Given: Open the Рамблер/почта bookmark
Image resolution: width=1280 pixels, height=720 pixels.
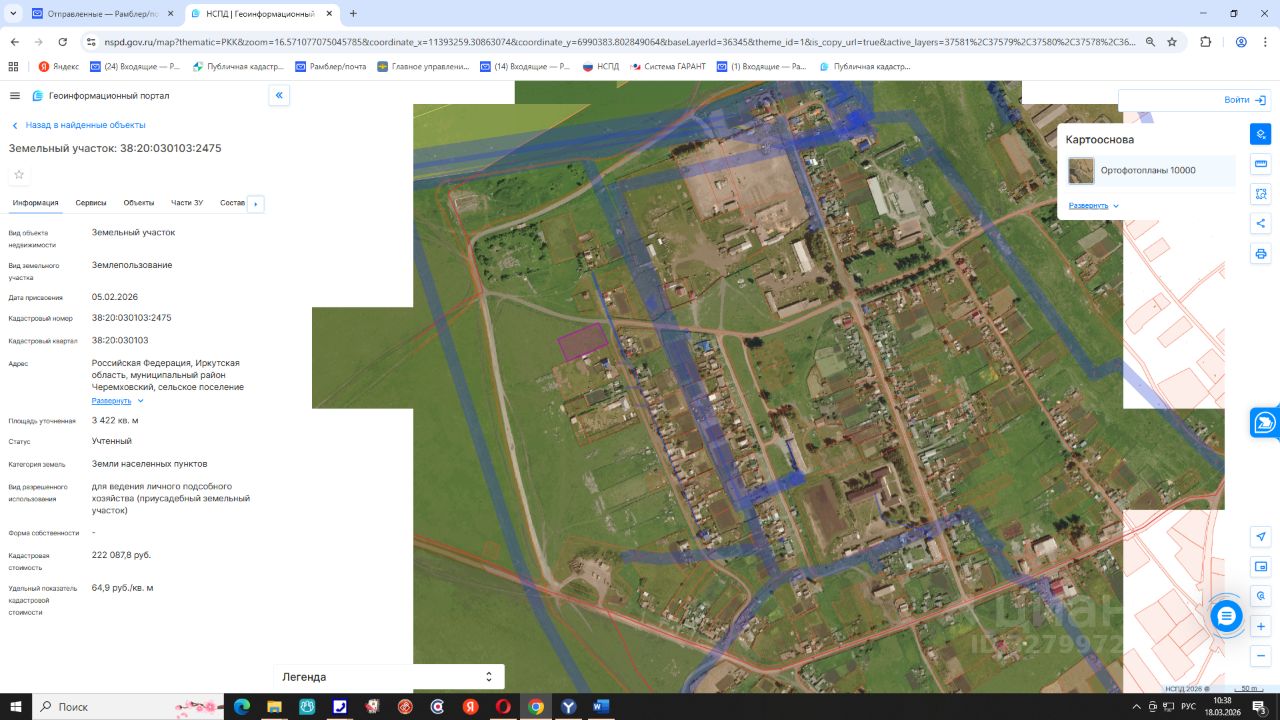Looking at the screenshot, I should pyautogui.click(x=331, y=66).
